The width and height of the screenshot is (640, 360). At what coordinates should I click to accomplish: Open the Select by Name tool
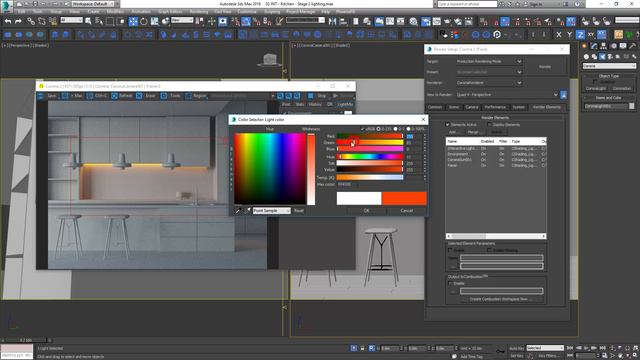(99, 21)
